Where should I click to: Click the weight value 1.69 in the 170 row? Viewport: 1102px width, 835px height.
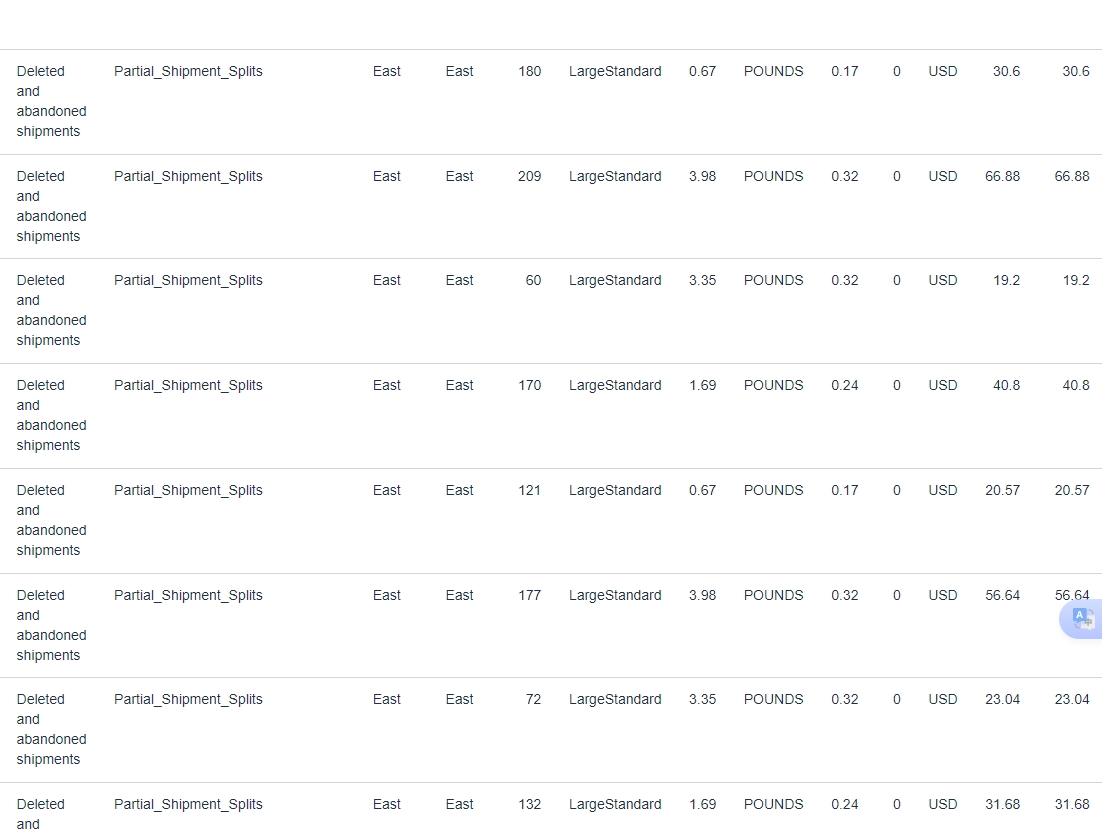coord(702,385)
